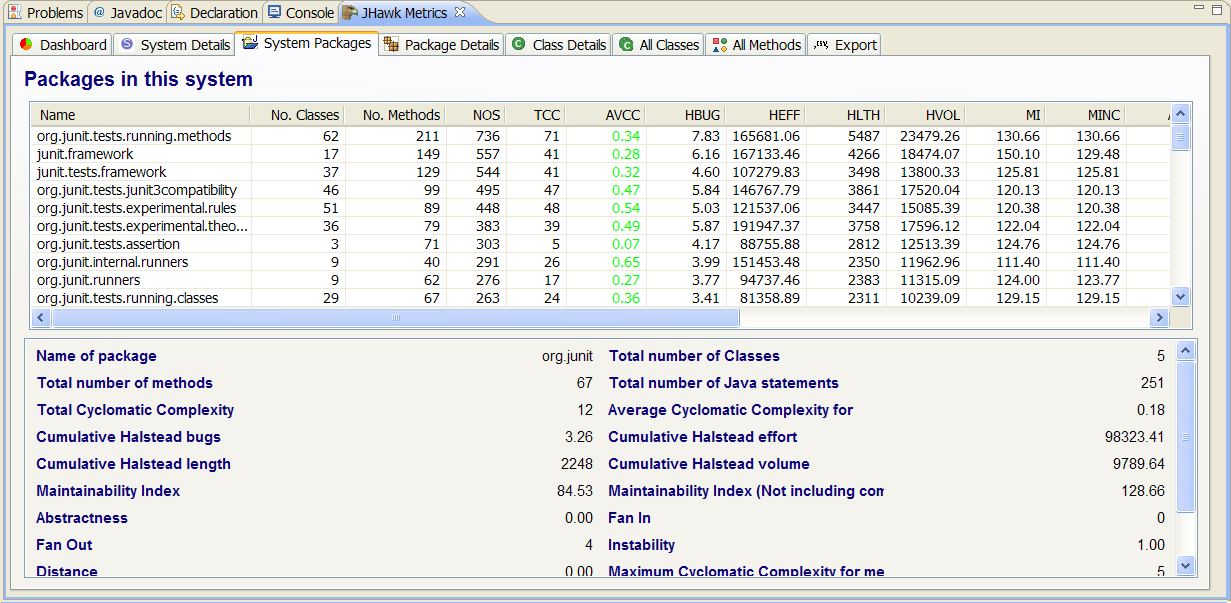
Task: Switch to the Package Details tab
Action: (x=441, y=45)
